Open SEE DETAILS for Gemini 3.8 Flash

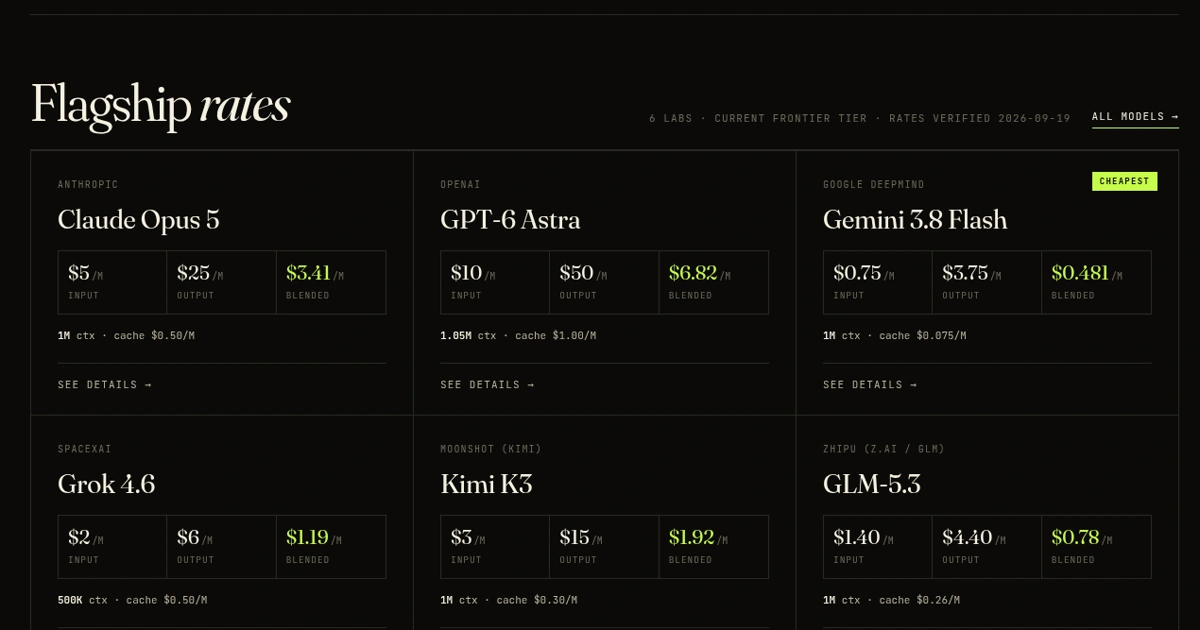(x=870, y=384)
